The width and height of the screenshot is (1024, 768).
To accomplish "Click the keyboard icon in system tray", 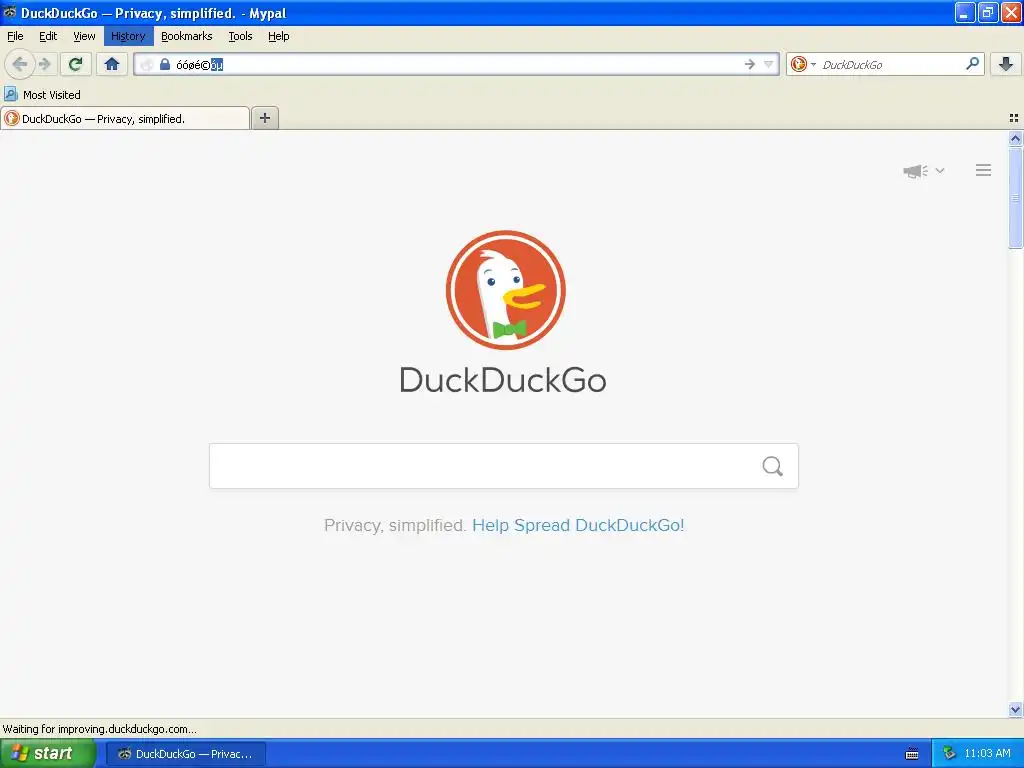I will [912, 754].
